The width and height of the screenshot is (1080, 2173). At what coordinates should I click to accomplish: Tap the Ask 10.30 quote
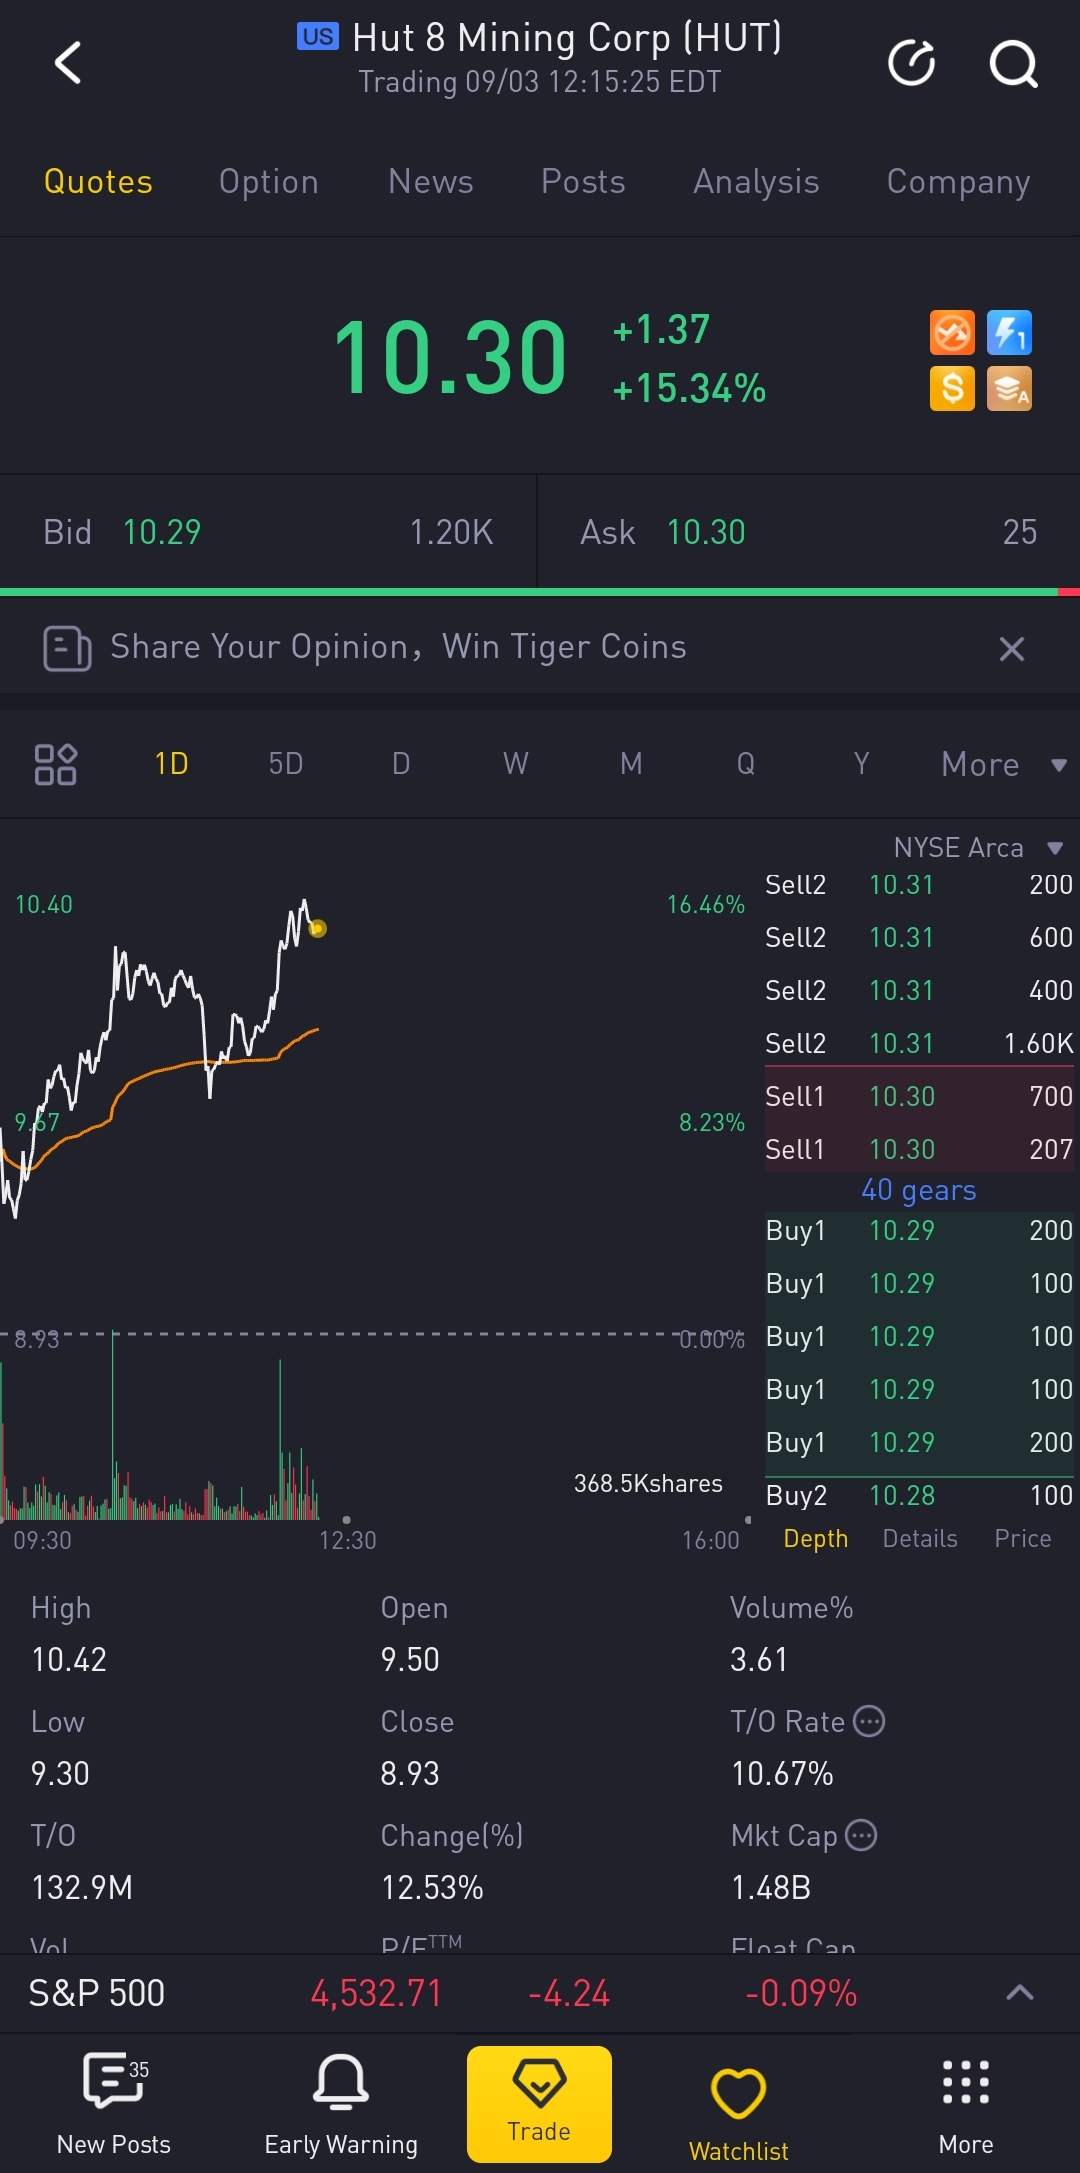tap(809, 533)
